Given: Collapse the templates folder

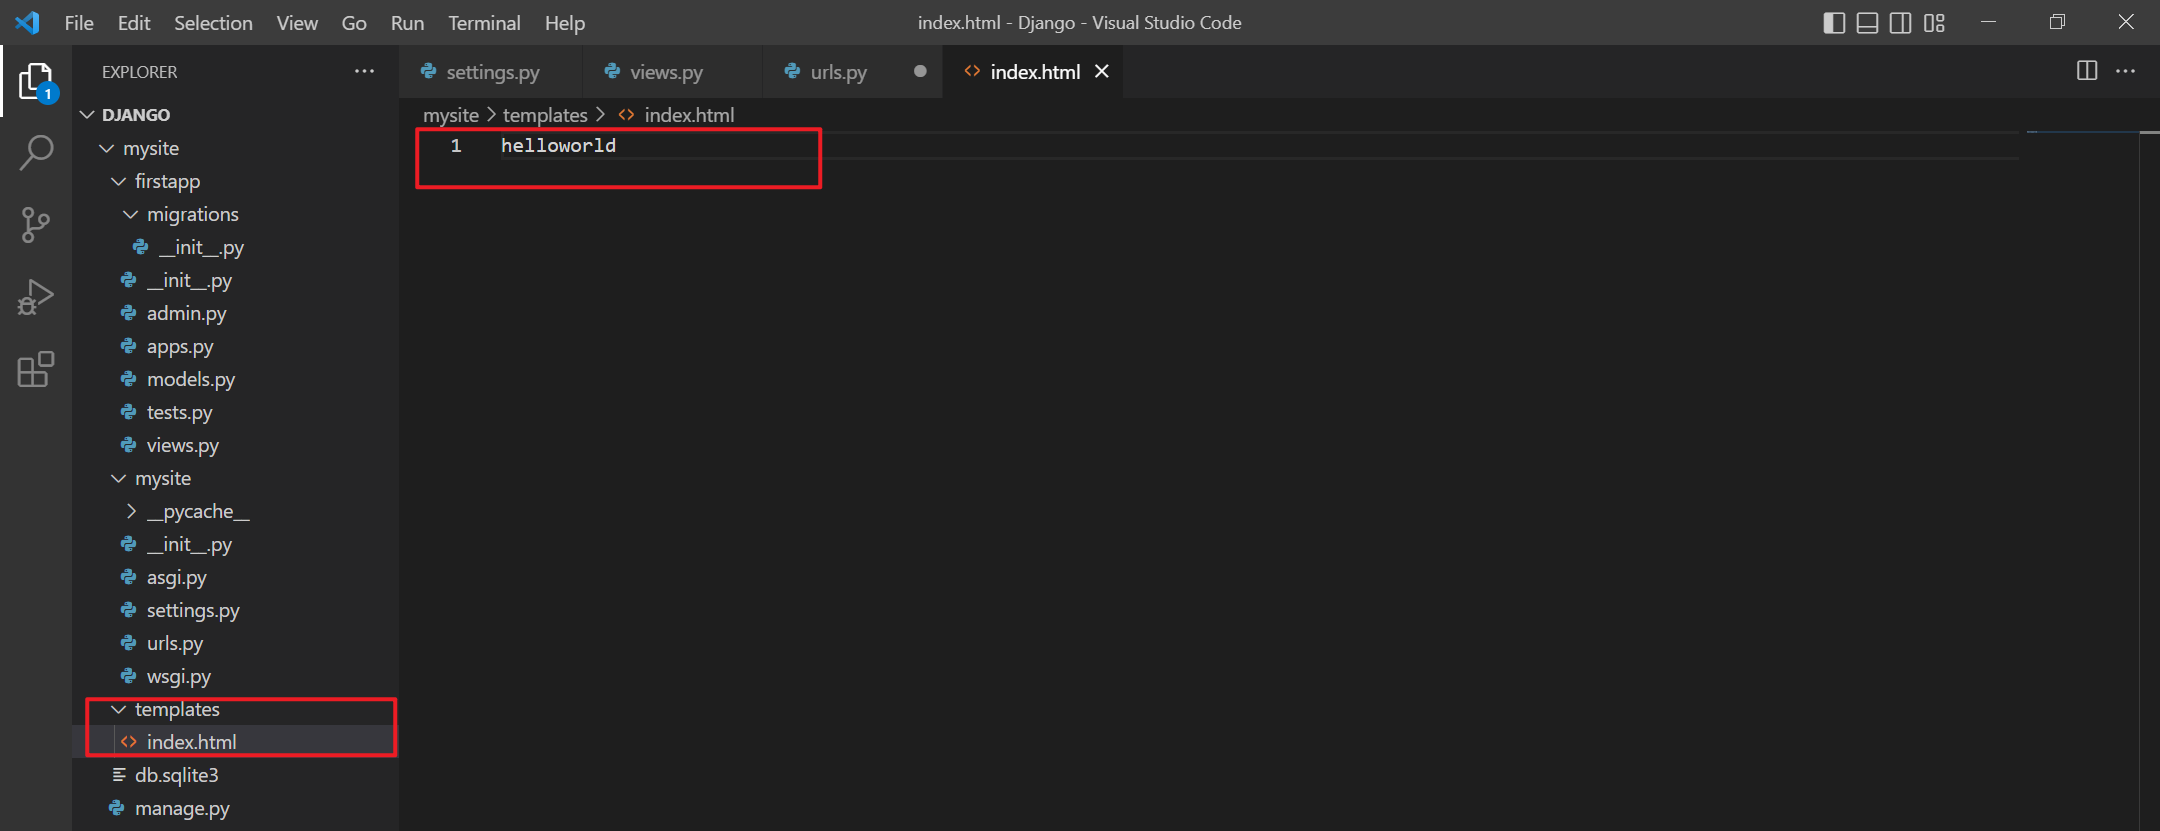Looking at the screenshot, I should tap(176, 709).
